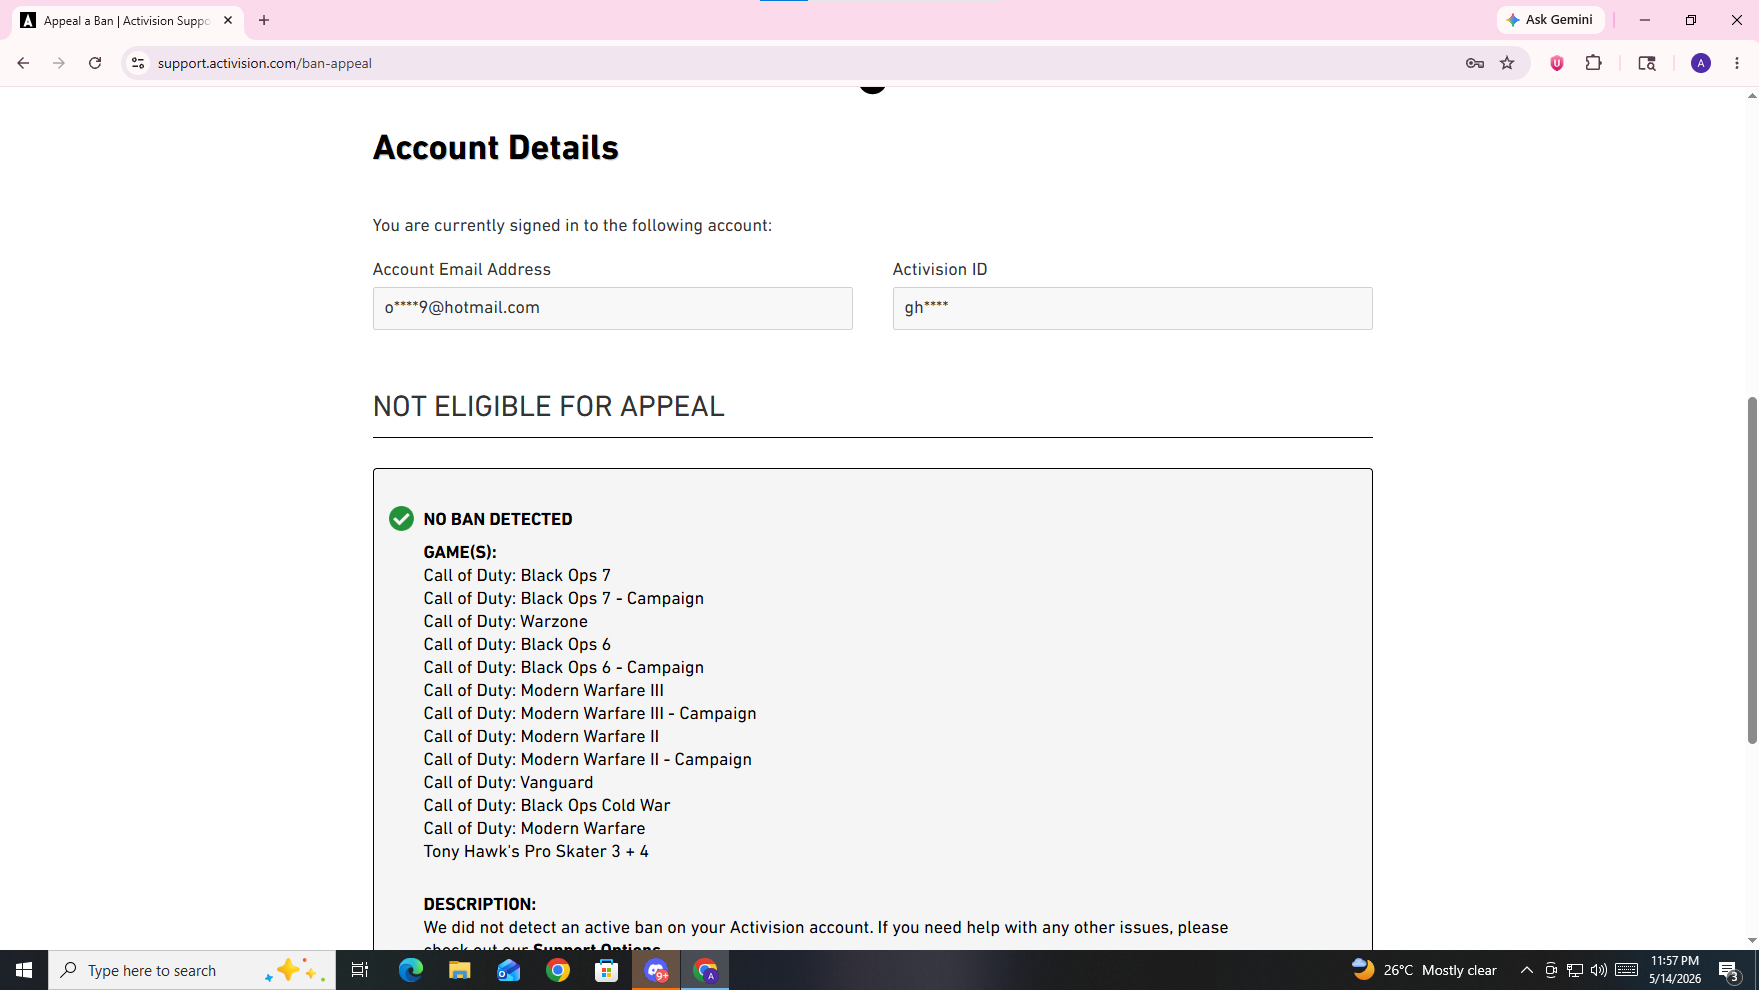Screen dimensions: 1759x990
Task: Open the Chrome side panel search icon
Action: 1647,63
